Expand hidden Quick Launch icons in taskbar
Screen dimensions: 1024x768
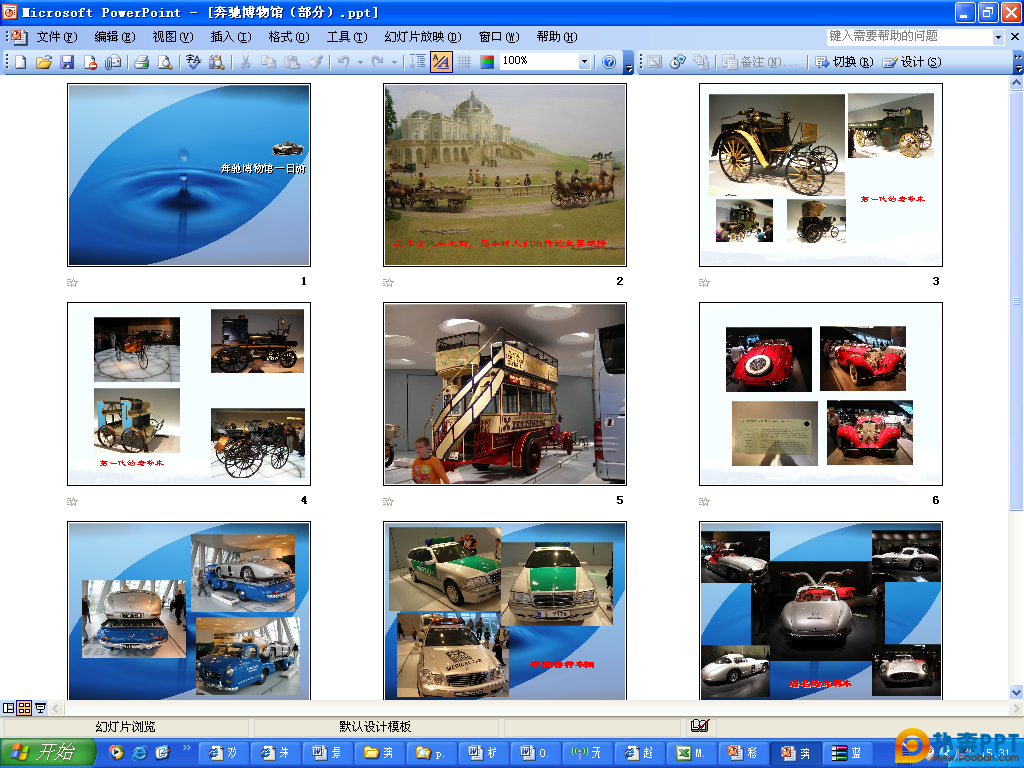[187, 747]
